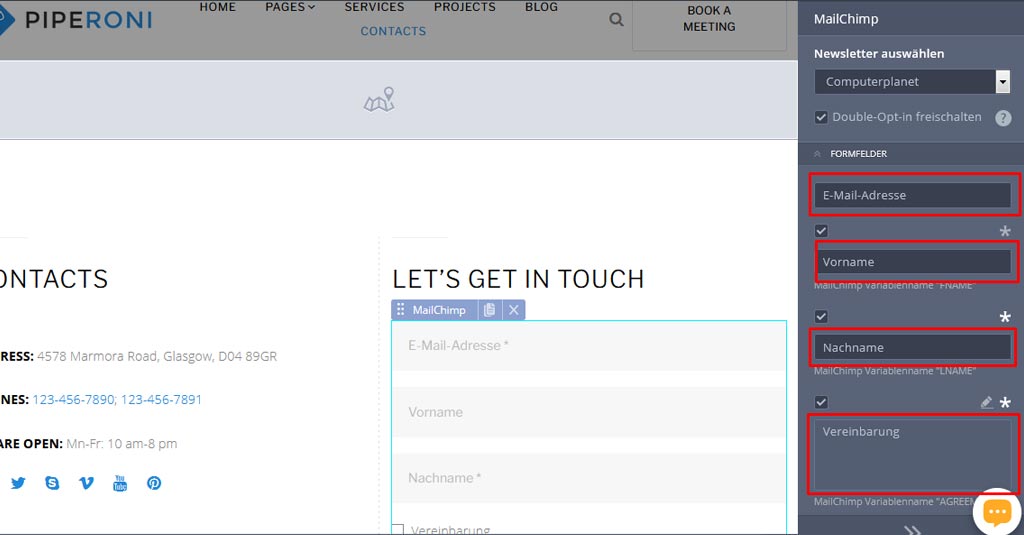Uncheck the checkbox above the Vorname field
This screenshot has width=1024, height=535.
coord(822,231)
